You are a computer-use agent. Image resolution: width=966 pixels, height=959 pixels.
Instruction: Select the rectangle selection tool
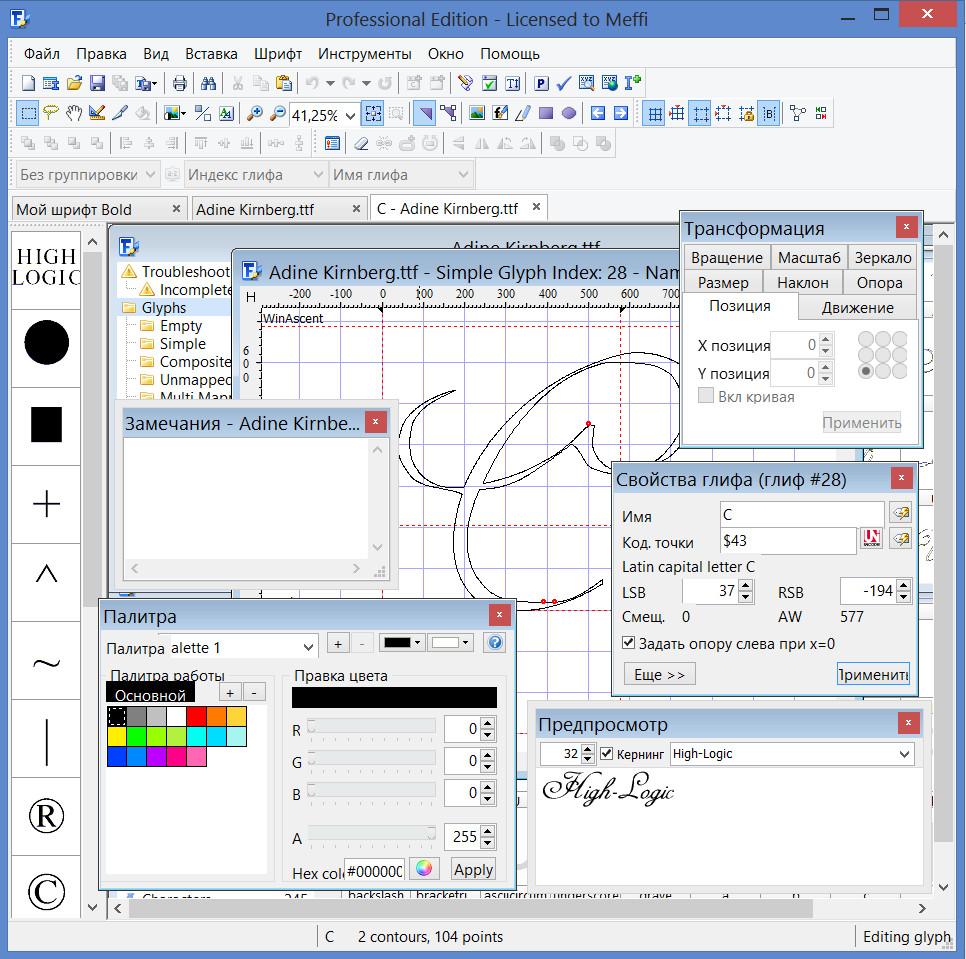click(x=28, y=113)
